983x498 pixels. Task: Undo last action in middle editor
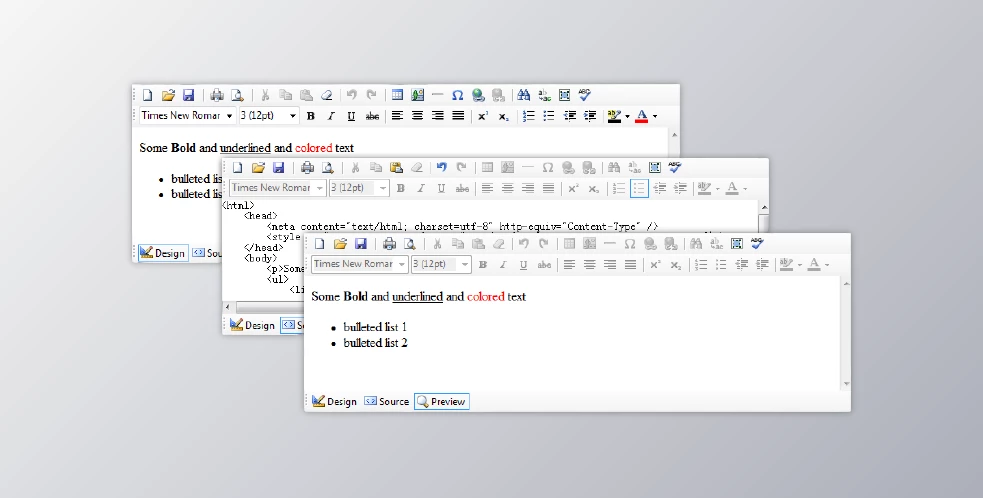(x=441, y=167)
